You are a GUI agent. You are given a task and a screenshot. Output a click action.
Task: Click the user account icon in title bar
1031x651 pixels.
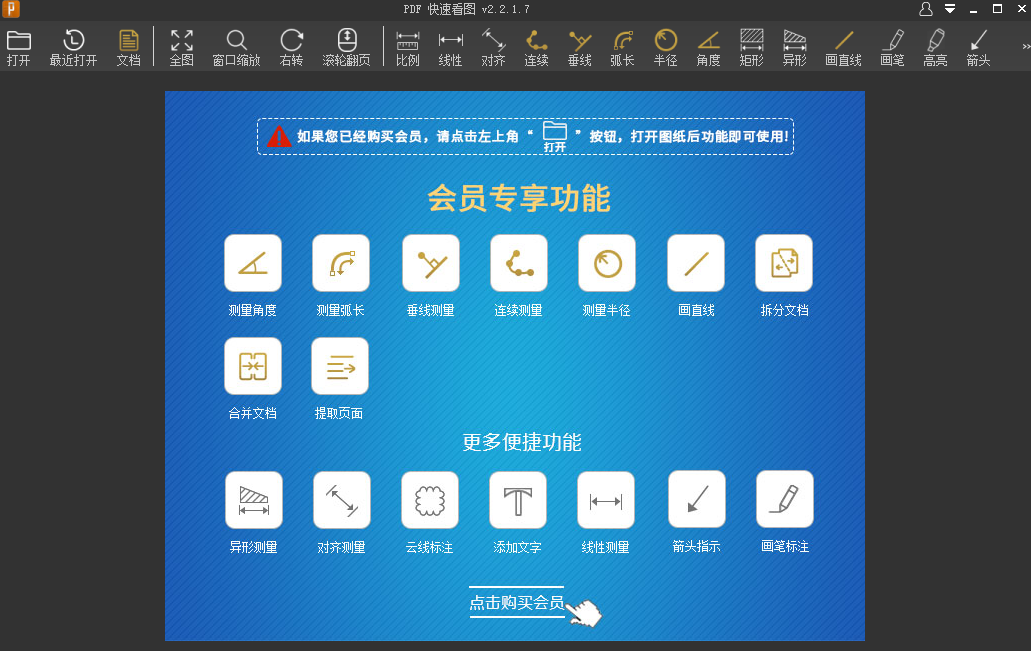click(927, 8)
